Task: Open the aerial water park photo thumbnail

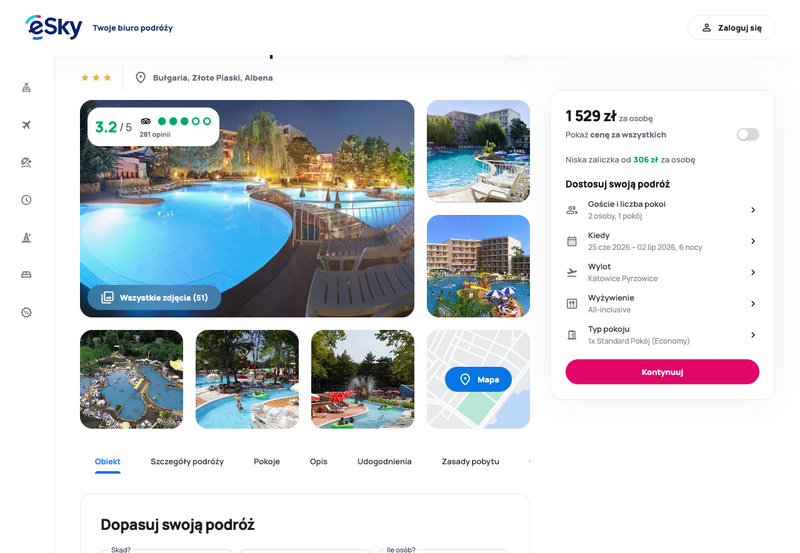Action: pos(132,379)
